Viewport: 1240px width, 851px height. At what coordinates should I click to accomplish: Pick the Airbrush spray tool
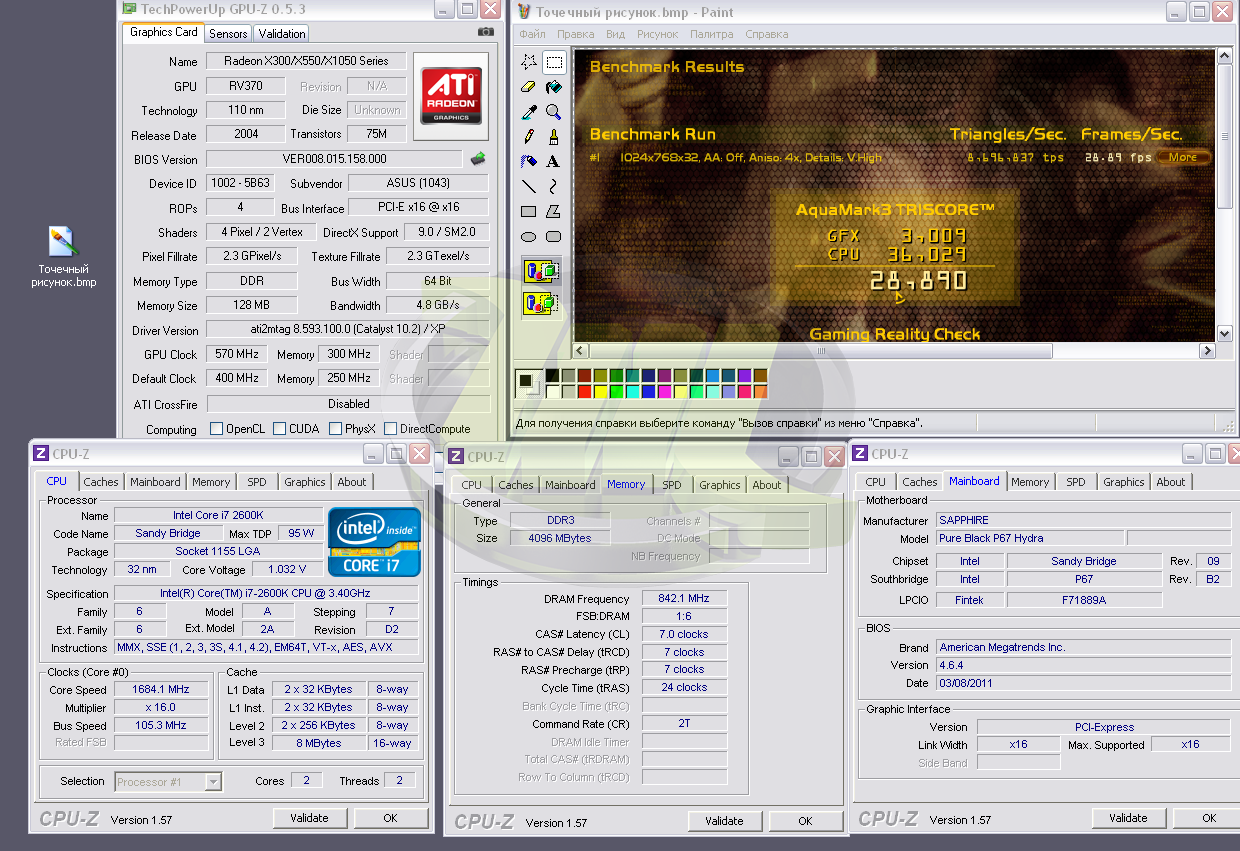(528, 161)
